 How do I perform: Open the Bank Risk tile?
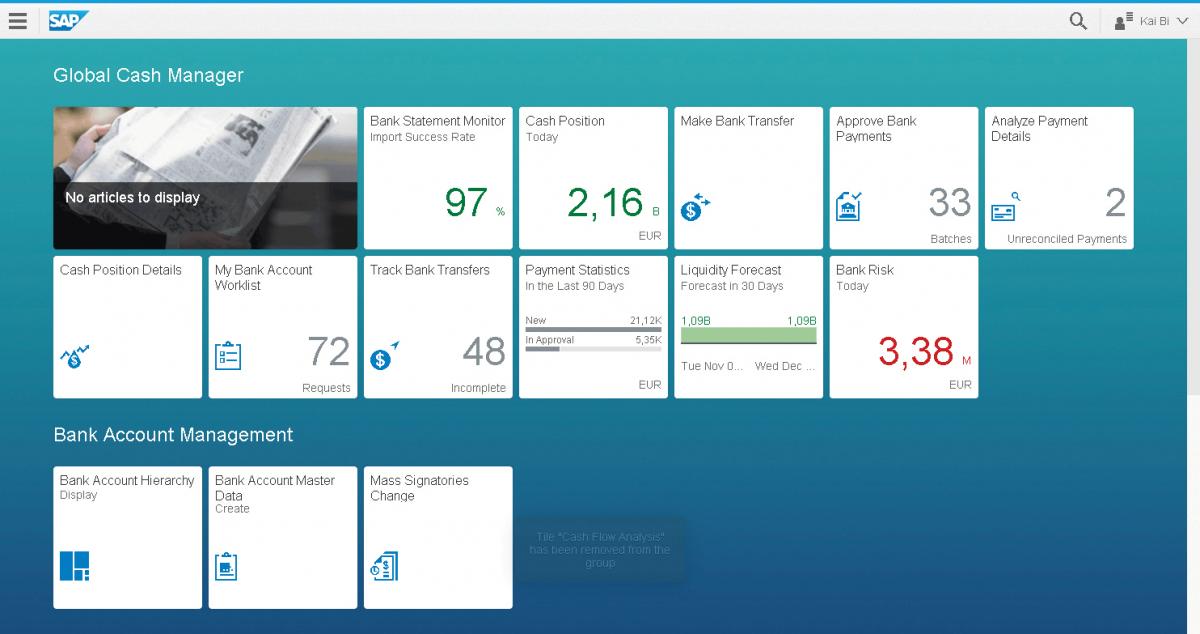pyautogui.click(x=904, y=327)
